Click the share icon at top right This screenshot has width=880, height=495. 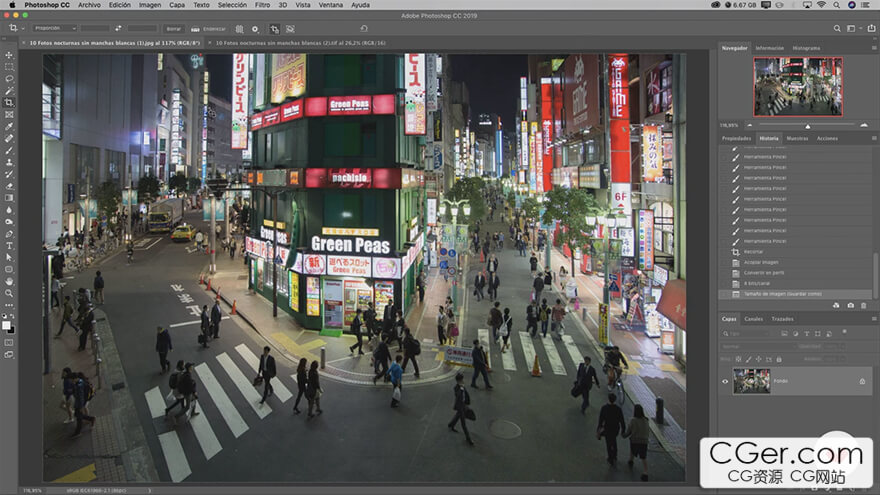click(872, 28)
